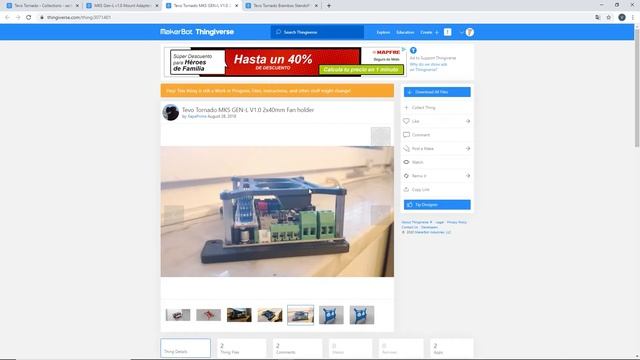Open the Create menu
This screenshot has height=360, width=640.
click(x=429, y=32)
